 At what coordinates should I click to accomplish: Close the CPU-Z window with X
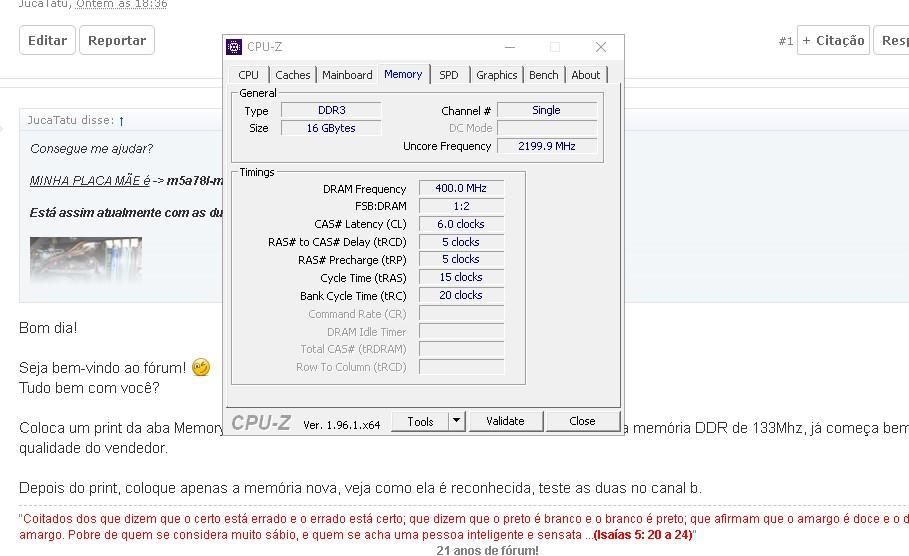601,47
